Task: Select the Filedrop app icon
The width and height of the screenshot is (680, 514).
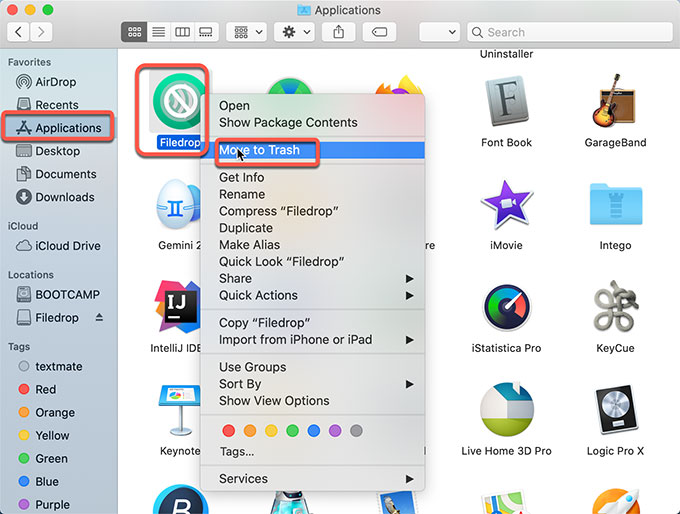Action: coord(179,102)
